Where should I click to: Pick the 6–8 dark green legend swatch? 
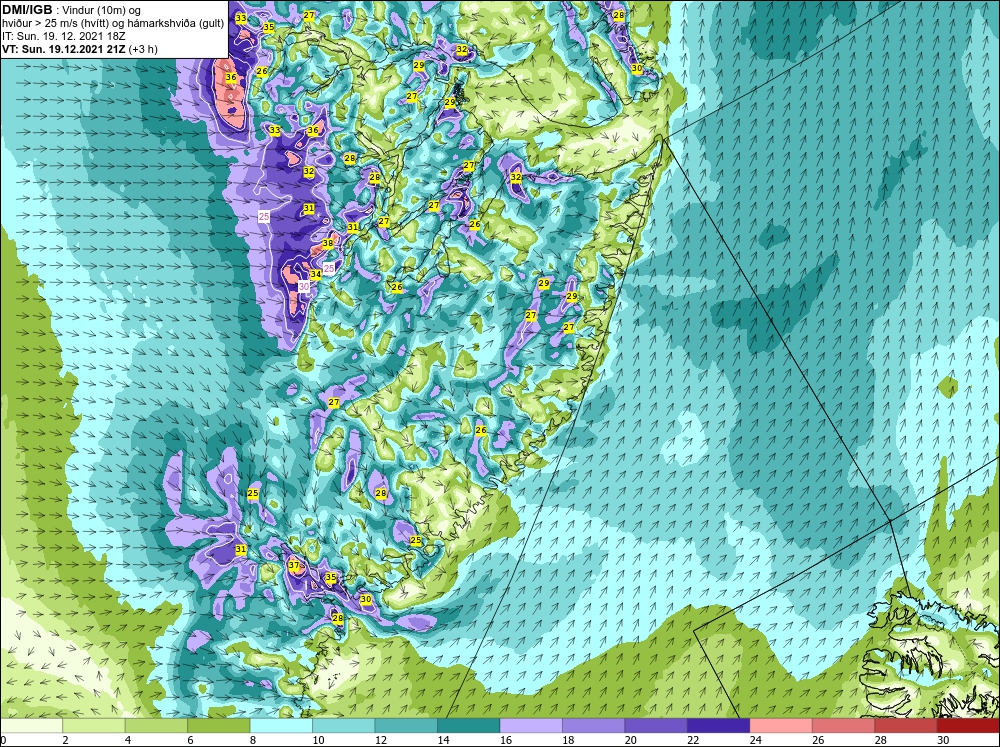219,725
